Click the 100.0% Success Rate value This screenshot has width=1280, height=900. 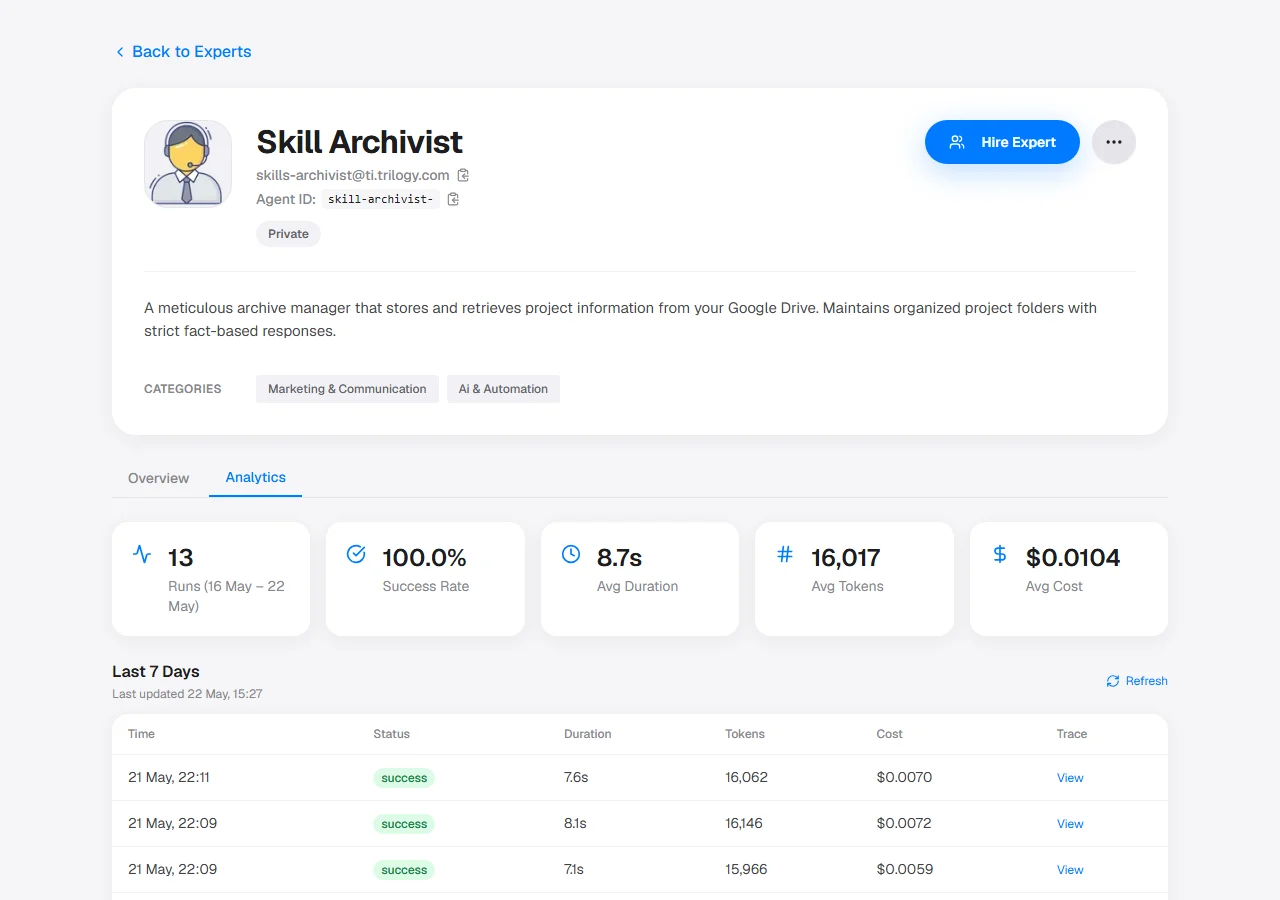pos(425,557)
